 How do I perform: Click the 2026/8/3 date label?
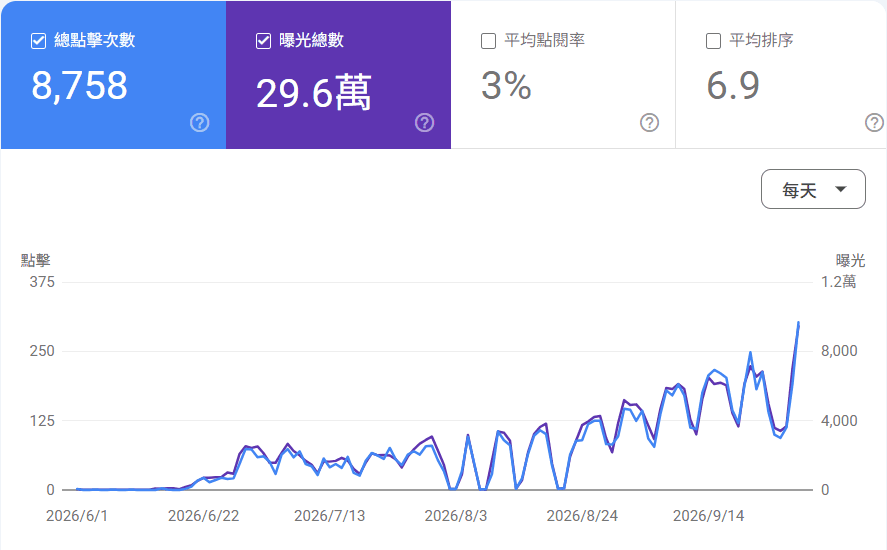click(456, 516)
